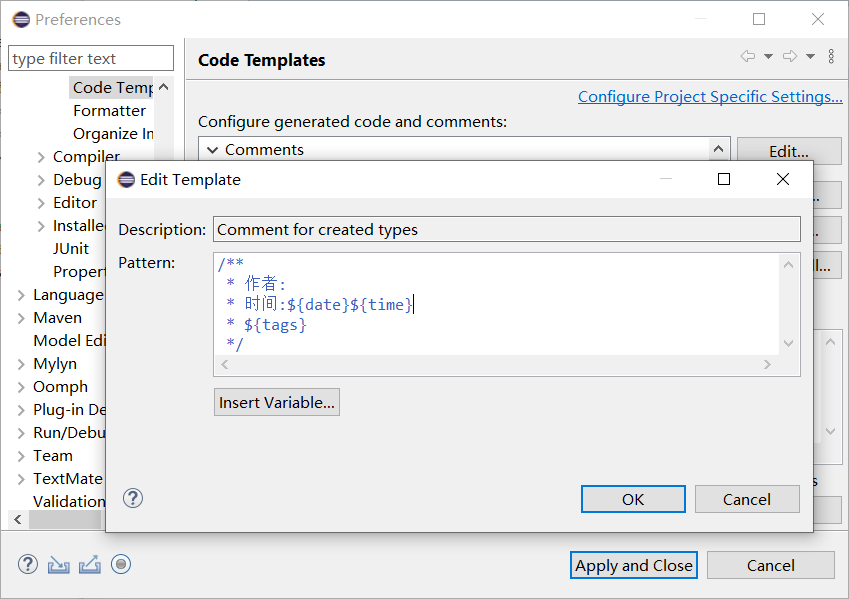Screen dimensions: 849x599
Task: Click the forward navigation arrow icon
Action: tap(790, 57)
